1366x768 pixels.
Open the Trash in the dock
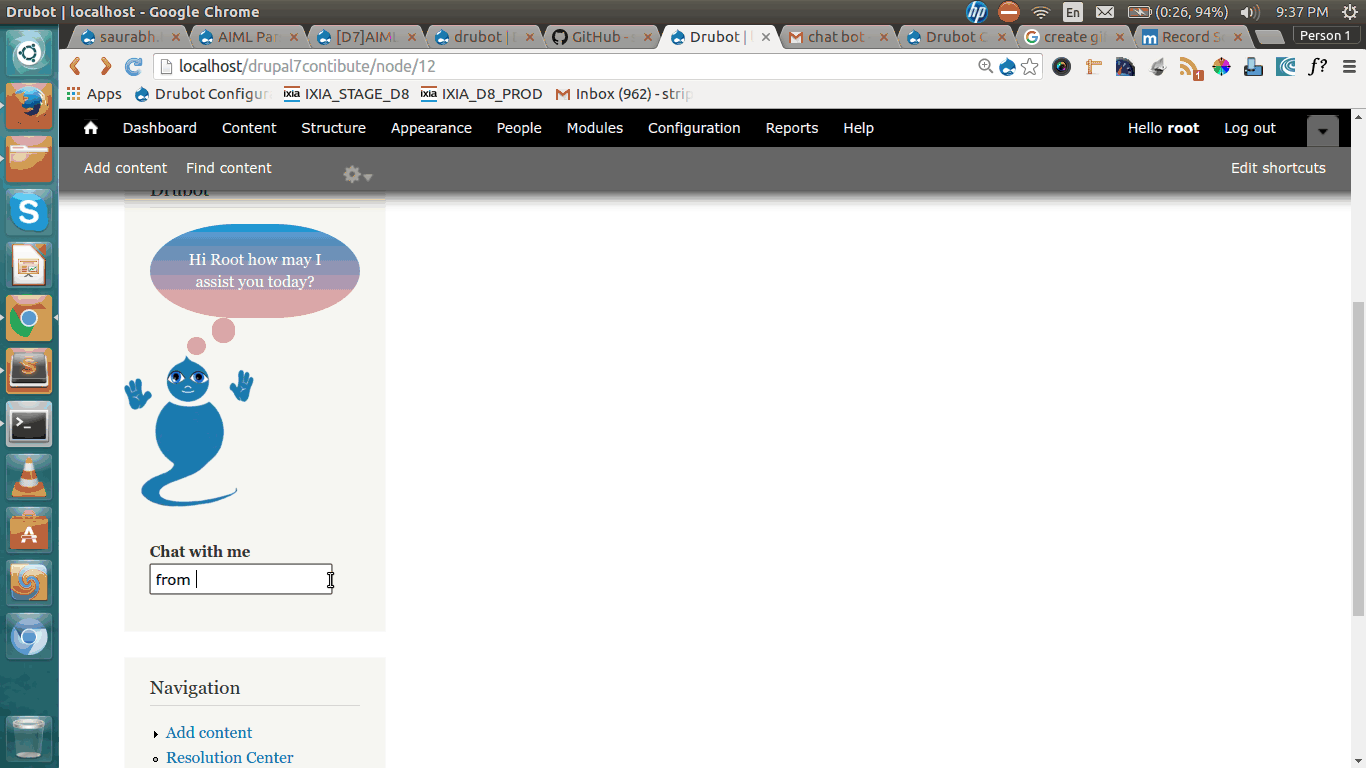pyautogui.click(x=29, y=739)
